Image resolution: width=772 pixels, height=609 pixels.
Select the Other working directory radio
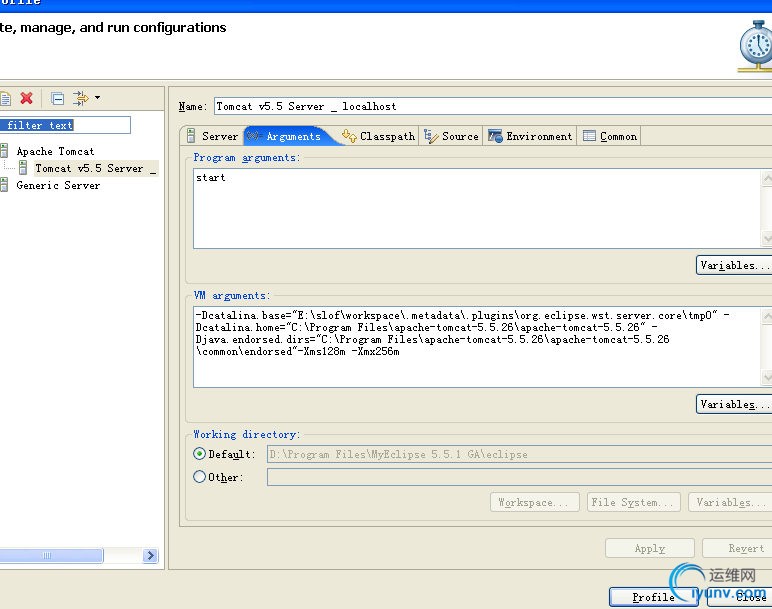click(x=199, y=477)
